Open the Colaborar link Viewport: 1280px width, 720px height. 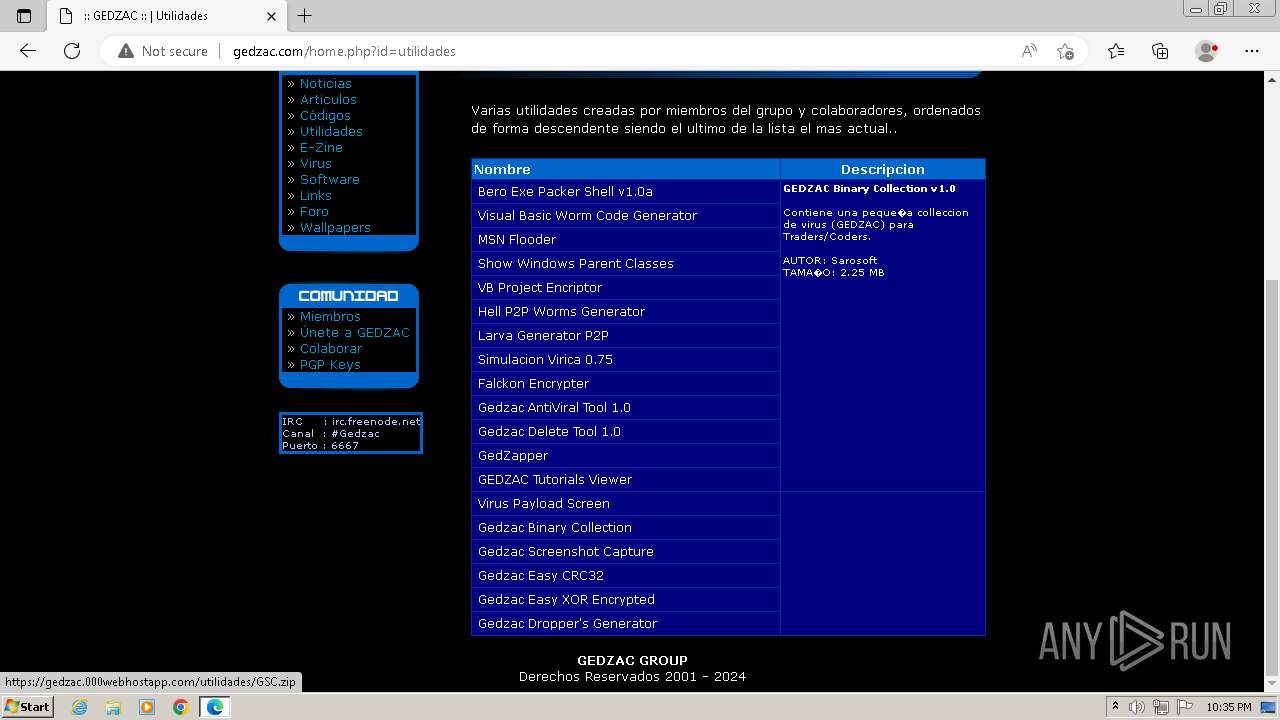click(x=331, y=348)
